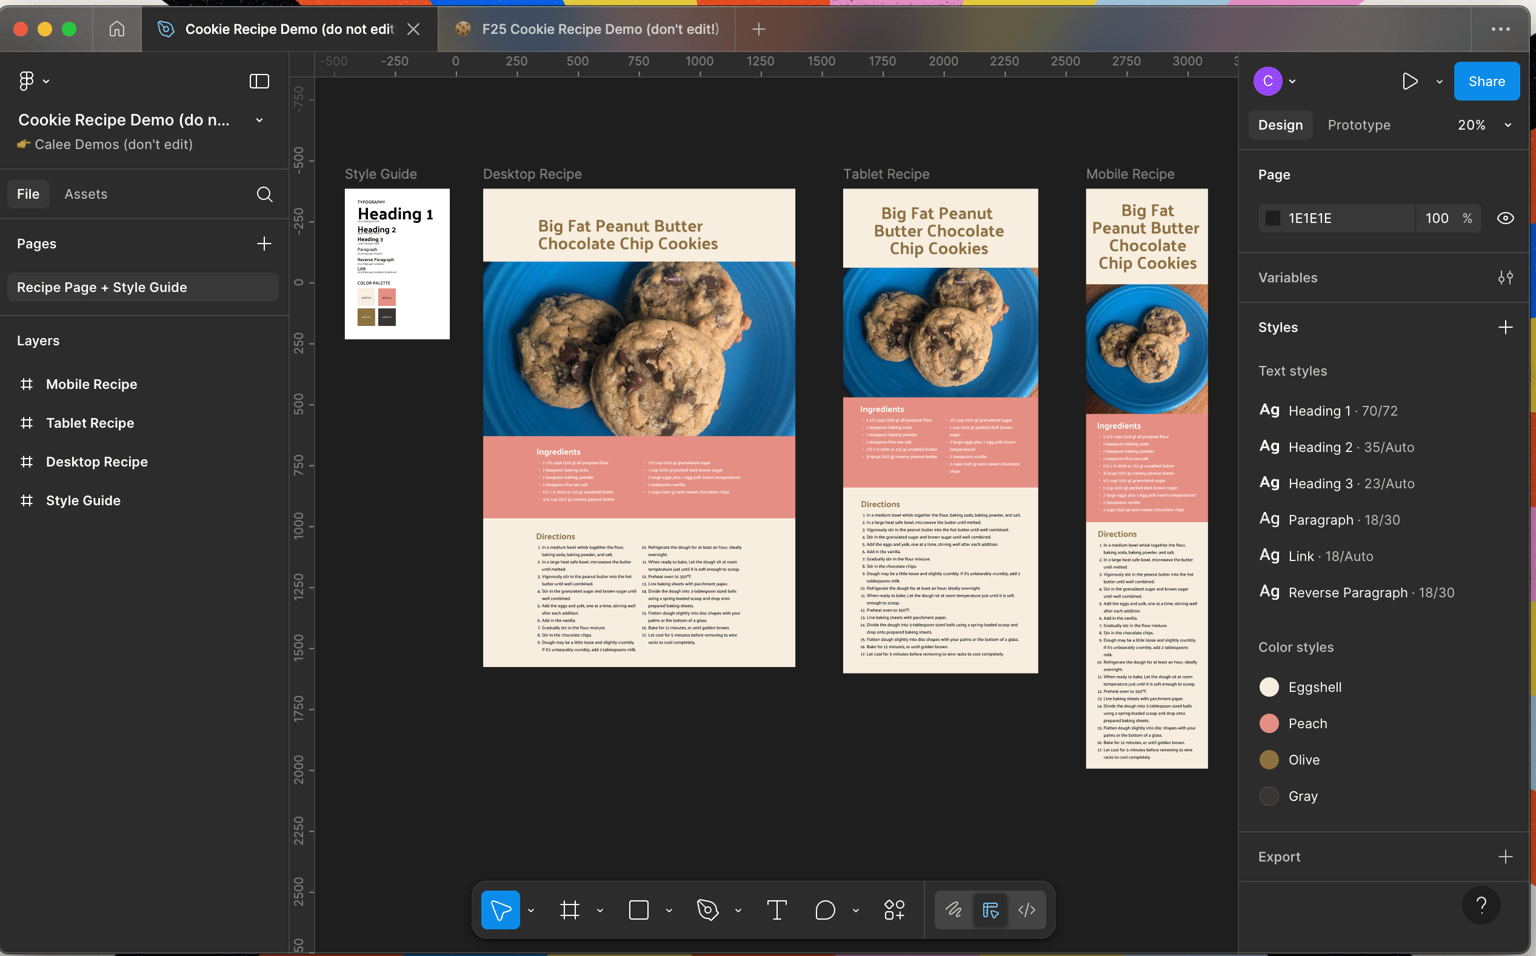Click the background opacity 100 field

1437,218
